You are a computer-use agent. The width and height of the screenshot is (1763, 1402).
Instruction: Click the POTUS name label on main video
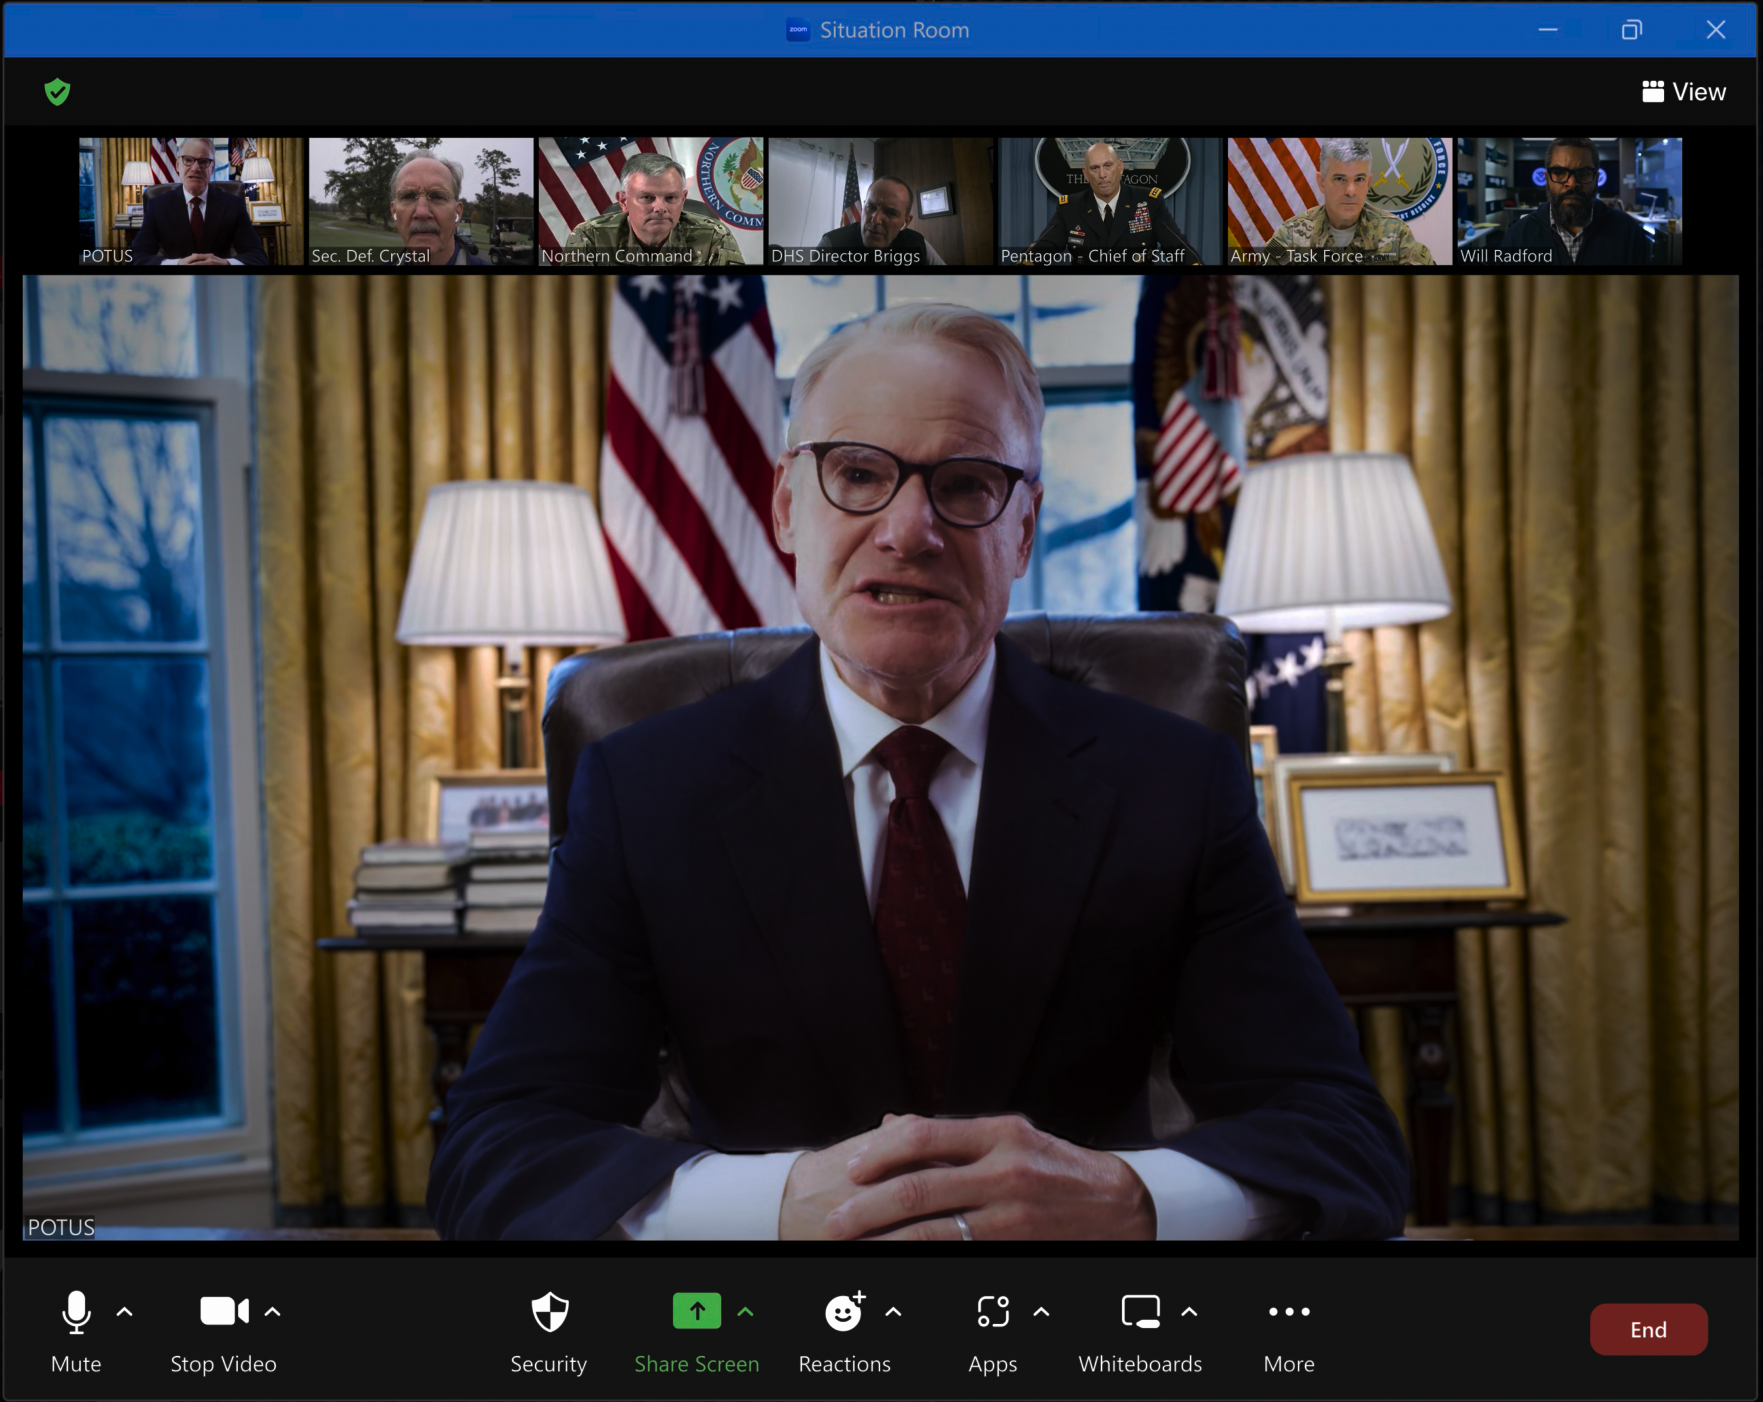tap(61, 1227)
